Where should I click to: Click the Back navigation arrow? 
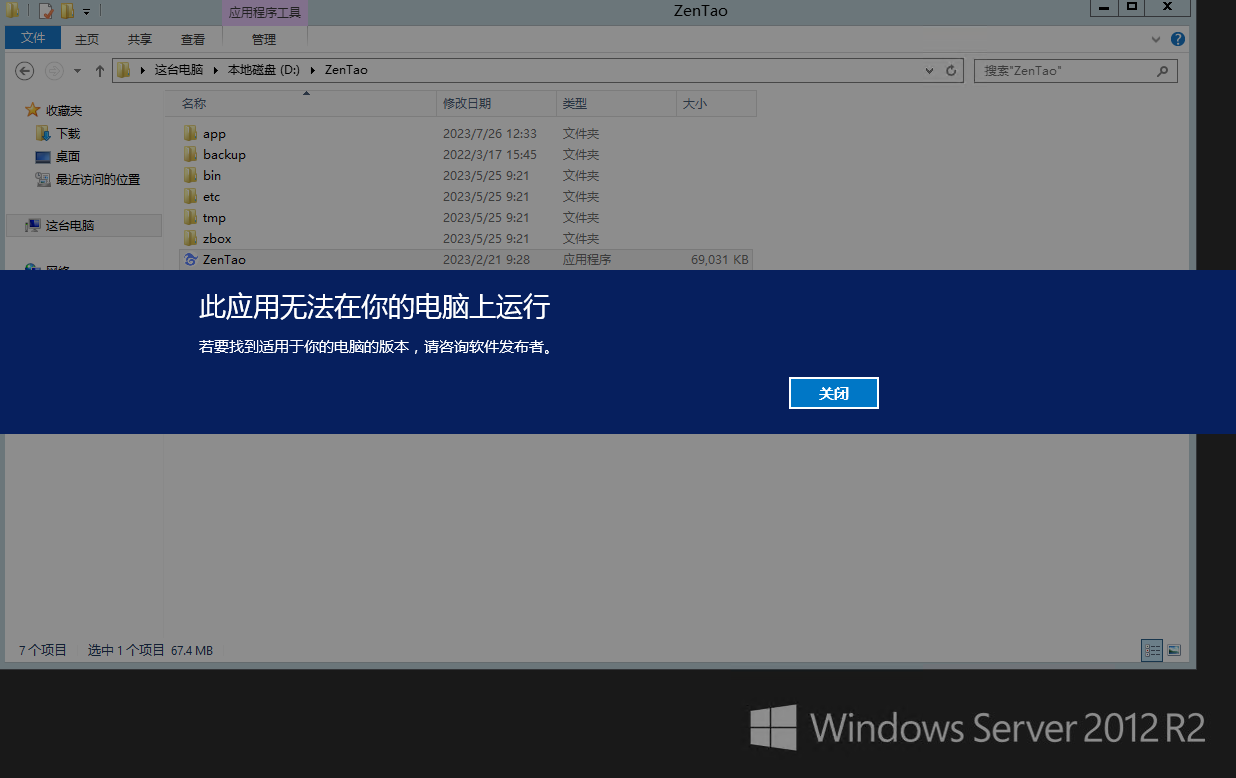click(25, 71)
